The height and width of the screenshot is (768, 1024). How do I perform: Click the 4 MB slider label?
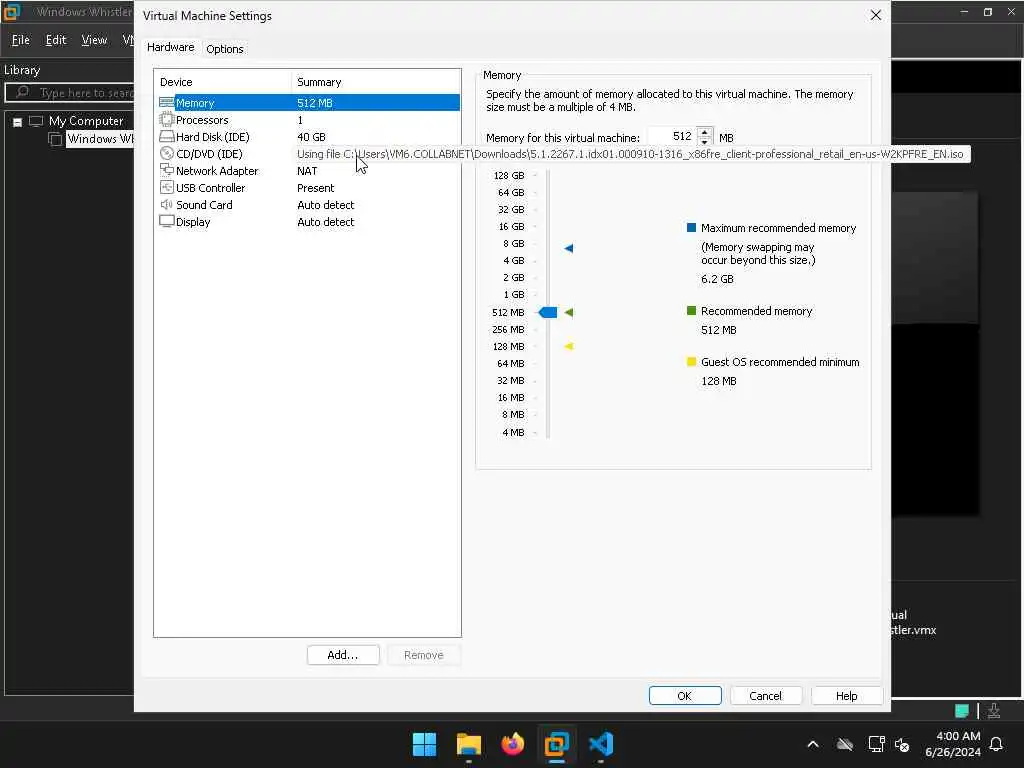click(x=513, y=432)
